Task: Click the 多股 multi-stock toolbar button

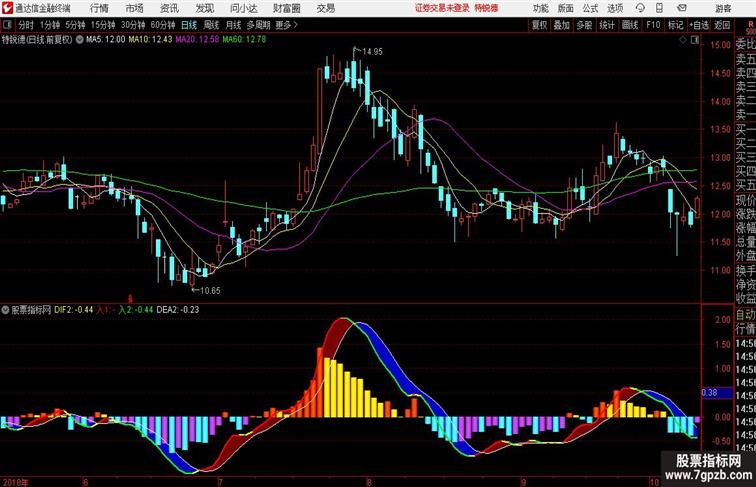Action: pos(584,25)
